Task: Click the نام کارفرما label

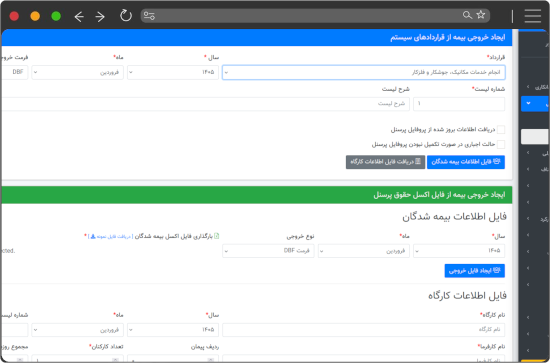Action: [x=492, y=347]
